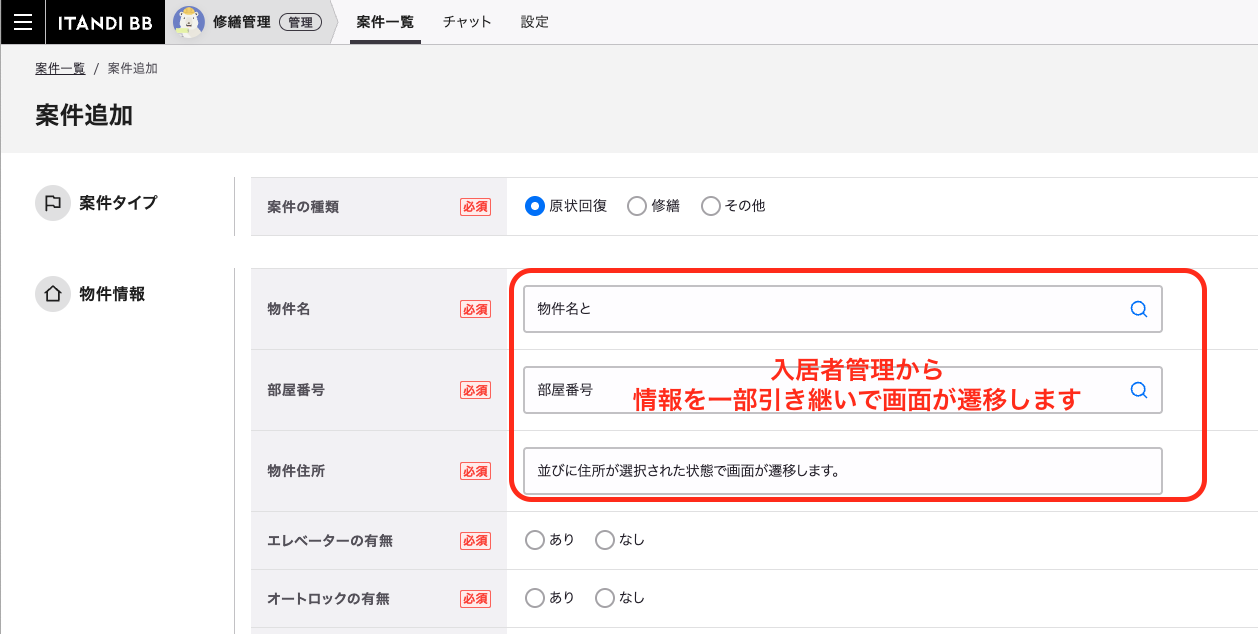Click the flag icon beside 案件タイプ

click(x=53, y=203)
